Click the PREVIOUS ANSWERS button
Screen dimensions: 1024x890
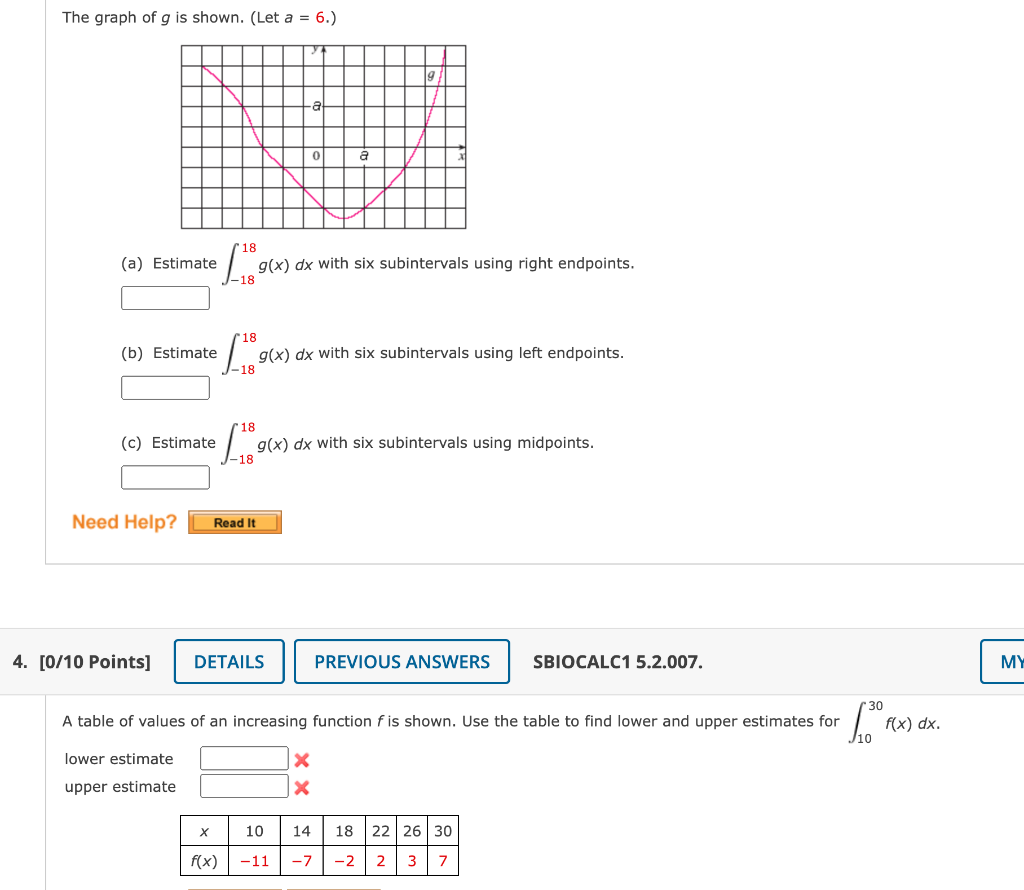click(402, 661)
